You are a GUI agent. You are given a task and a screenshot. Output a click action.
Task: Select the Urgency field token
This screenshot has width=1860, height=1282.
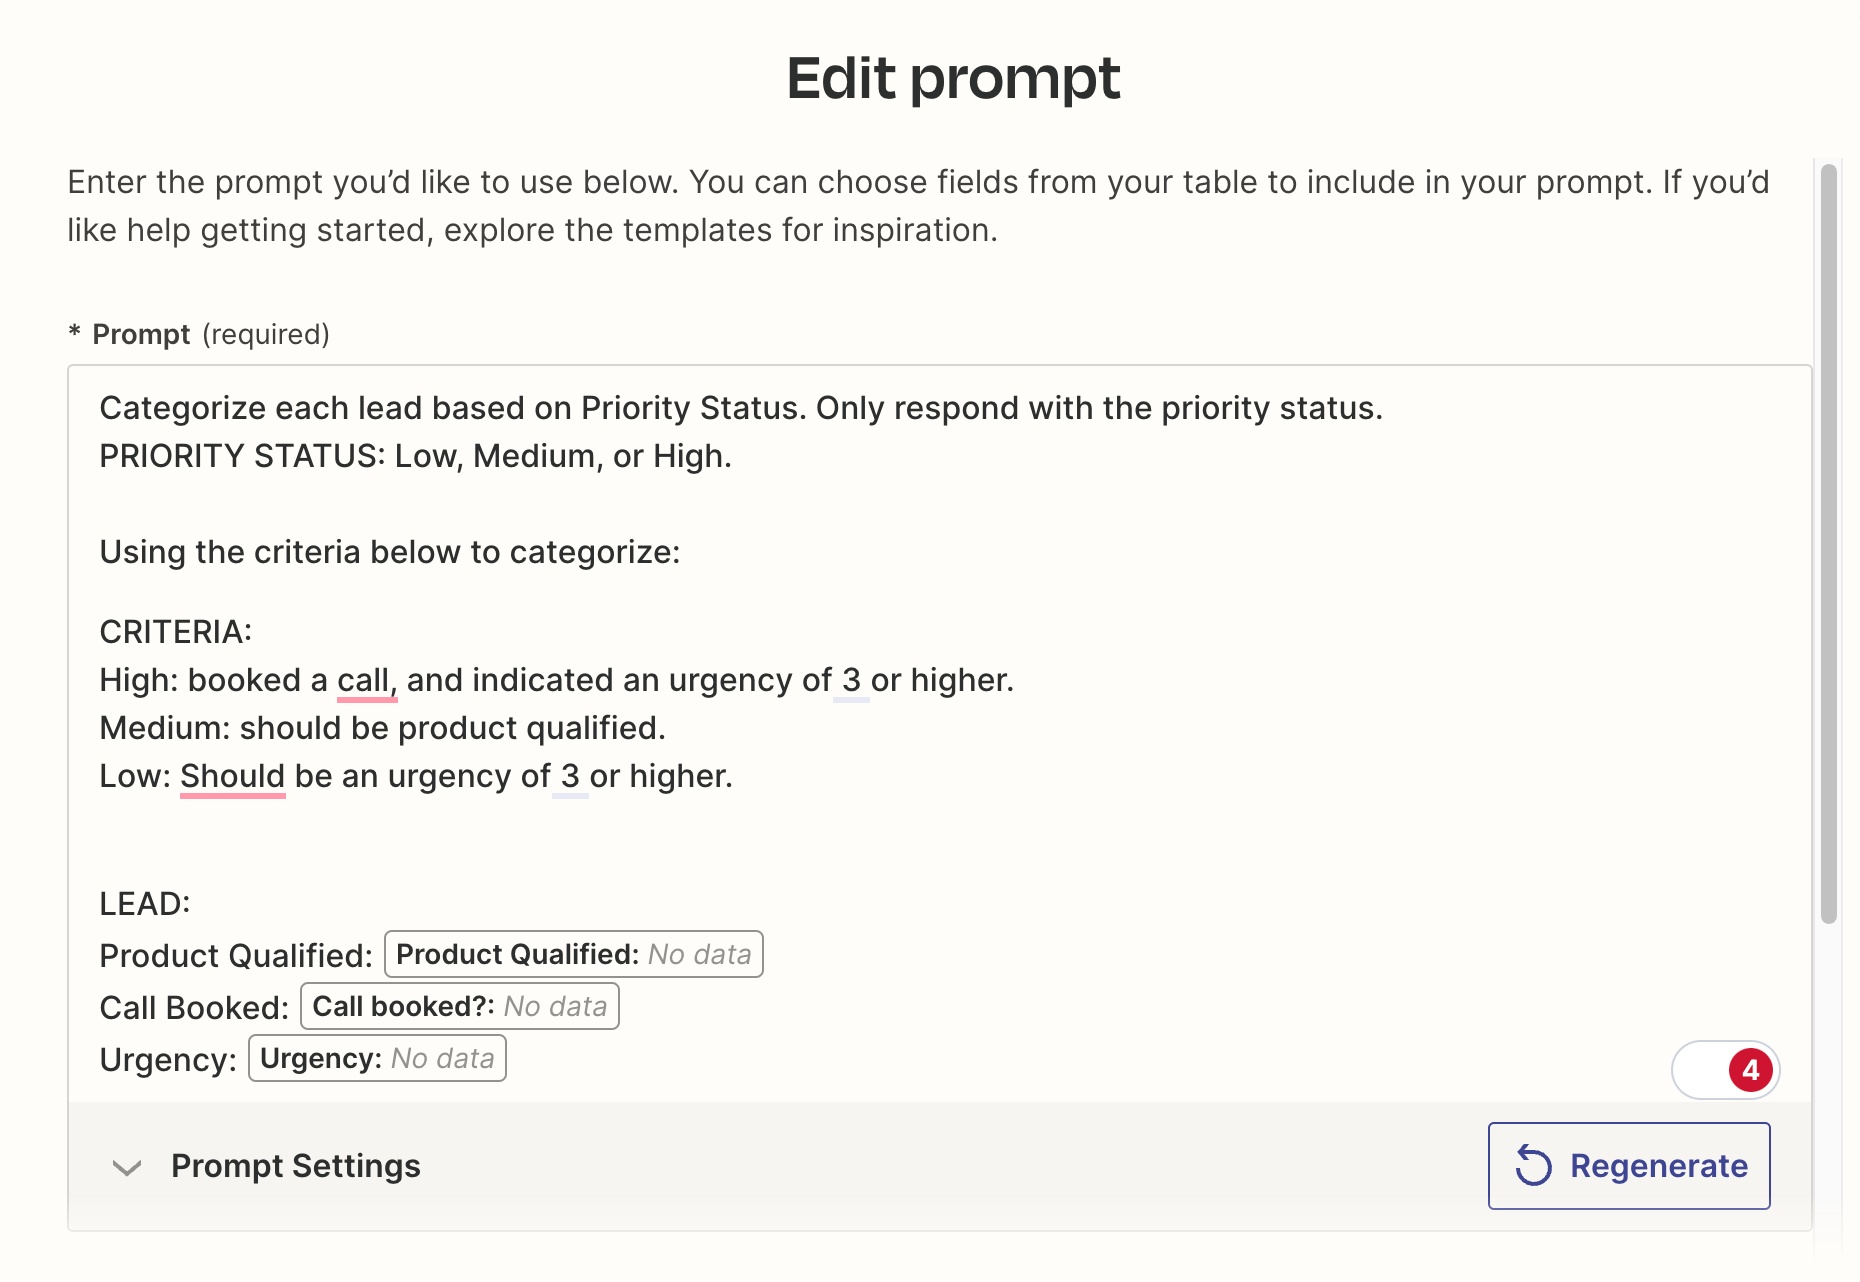click(377, 1058)
